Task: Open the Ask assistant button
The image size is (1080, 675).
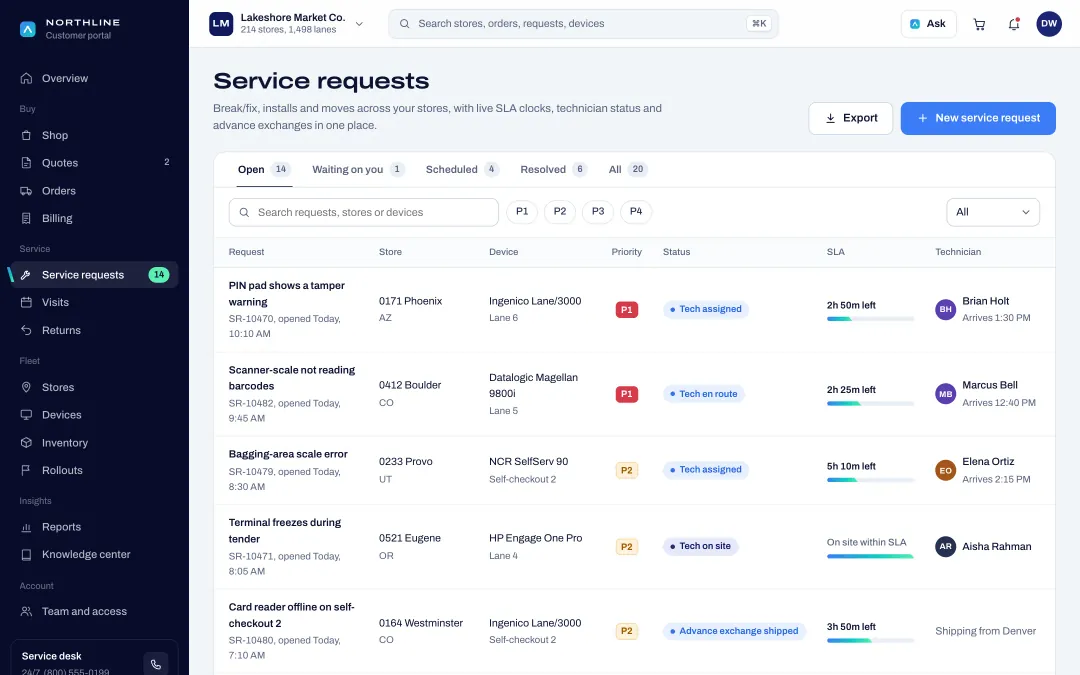Action: tap(928, 24)
